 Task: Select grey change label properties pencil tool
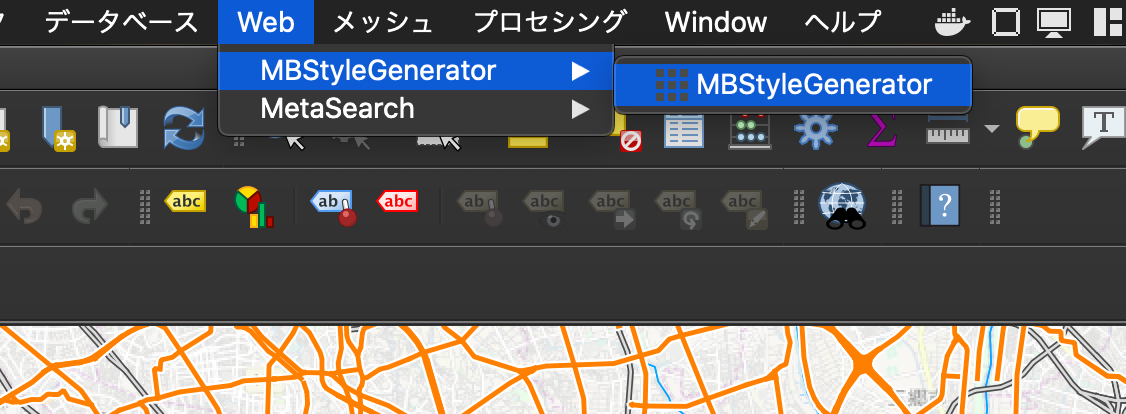pyautogui.click(x=745, y=208)
